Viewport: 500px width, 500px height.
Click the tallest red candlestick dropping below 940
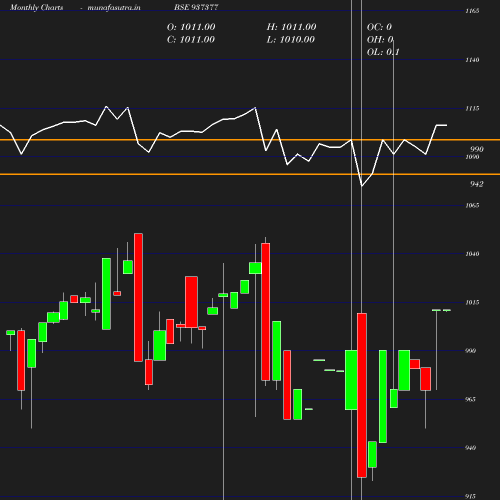(x=362, y=395)
